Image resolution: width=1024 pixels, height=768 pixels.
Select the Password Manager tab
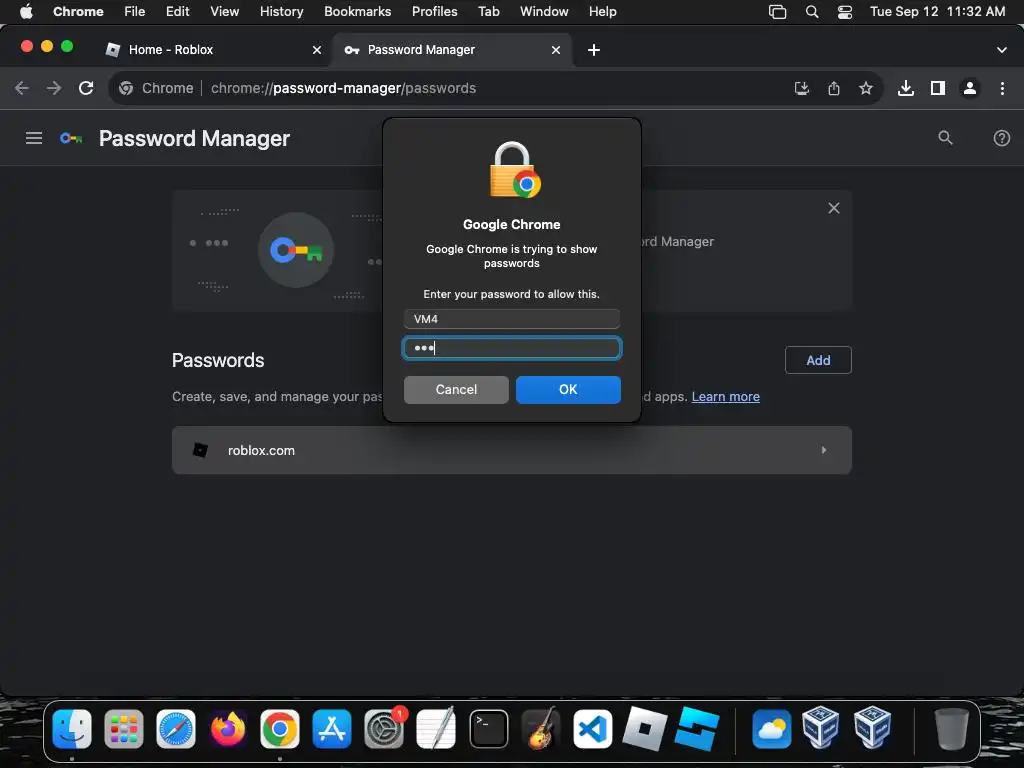tap(452, 50)
